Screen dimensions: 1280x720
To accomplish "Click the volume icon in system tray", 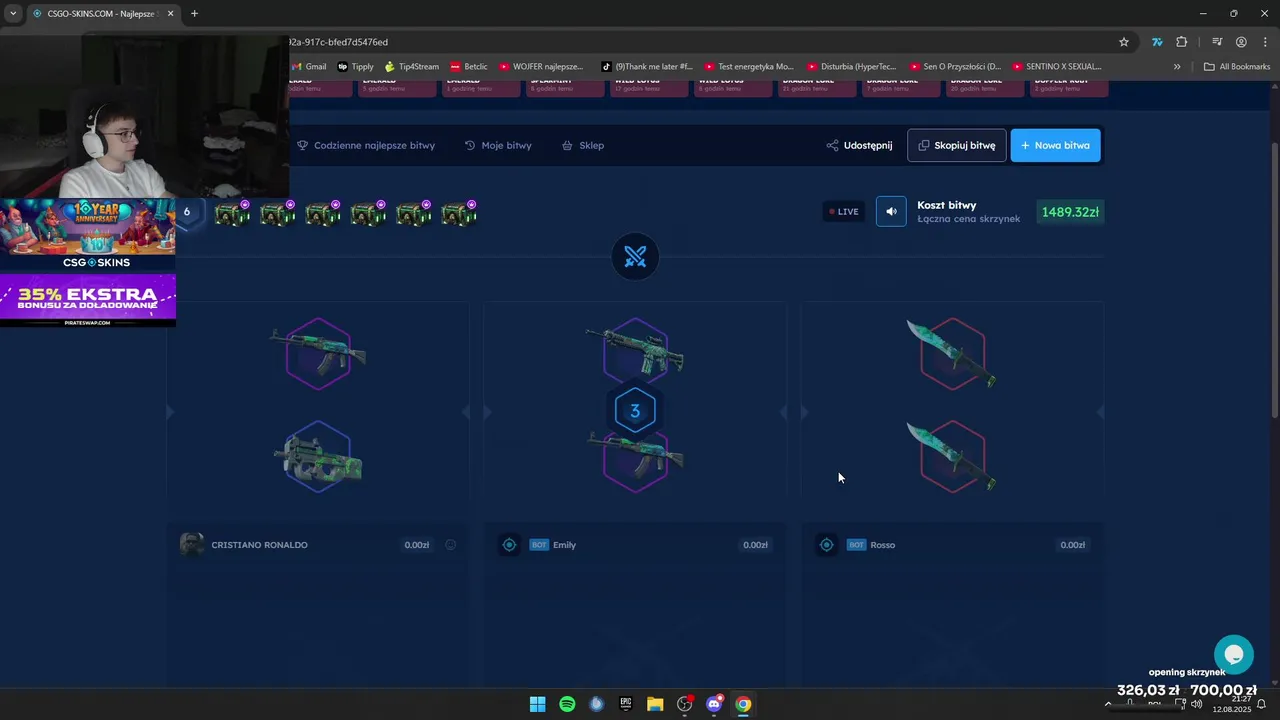I will pos(1196,704).
